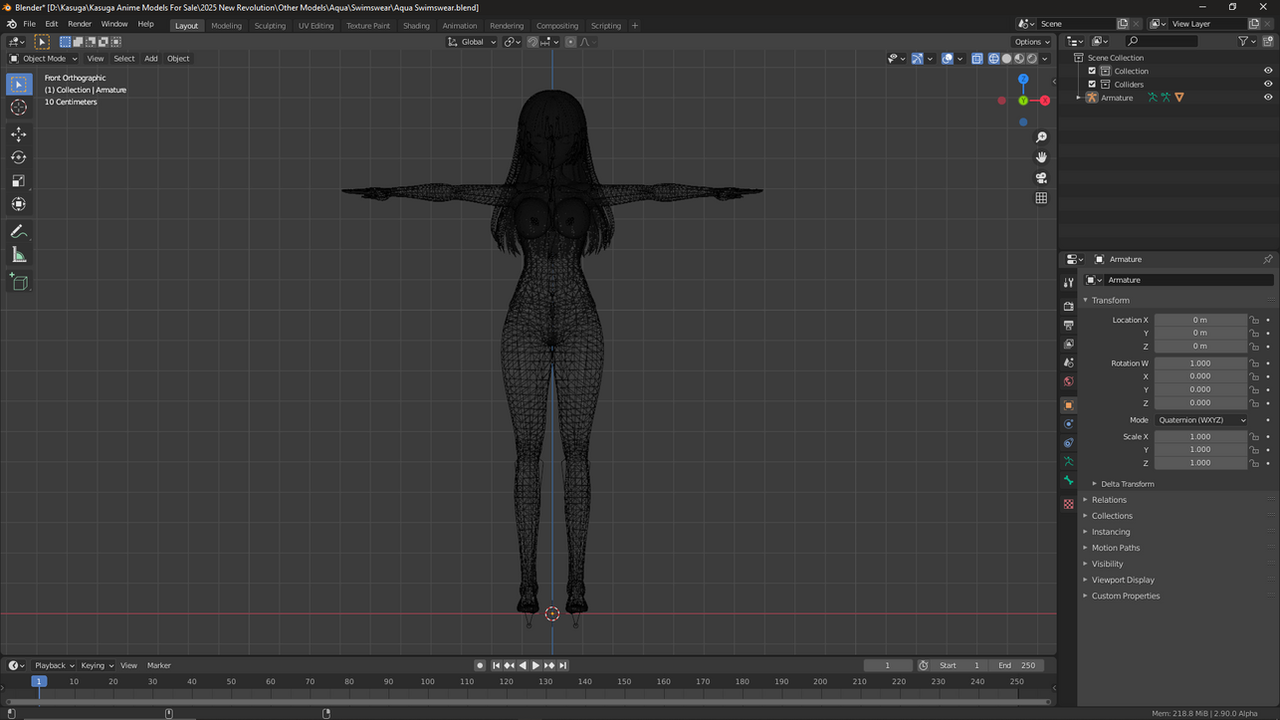
Task: Click the Outliner search field
Action: pos(1161,41)
